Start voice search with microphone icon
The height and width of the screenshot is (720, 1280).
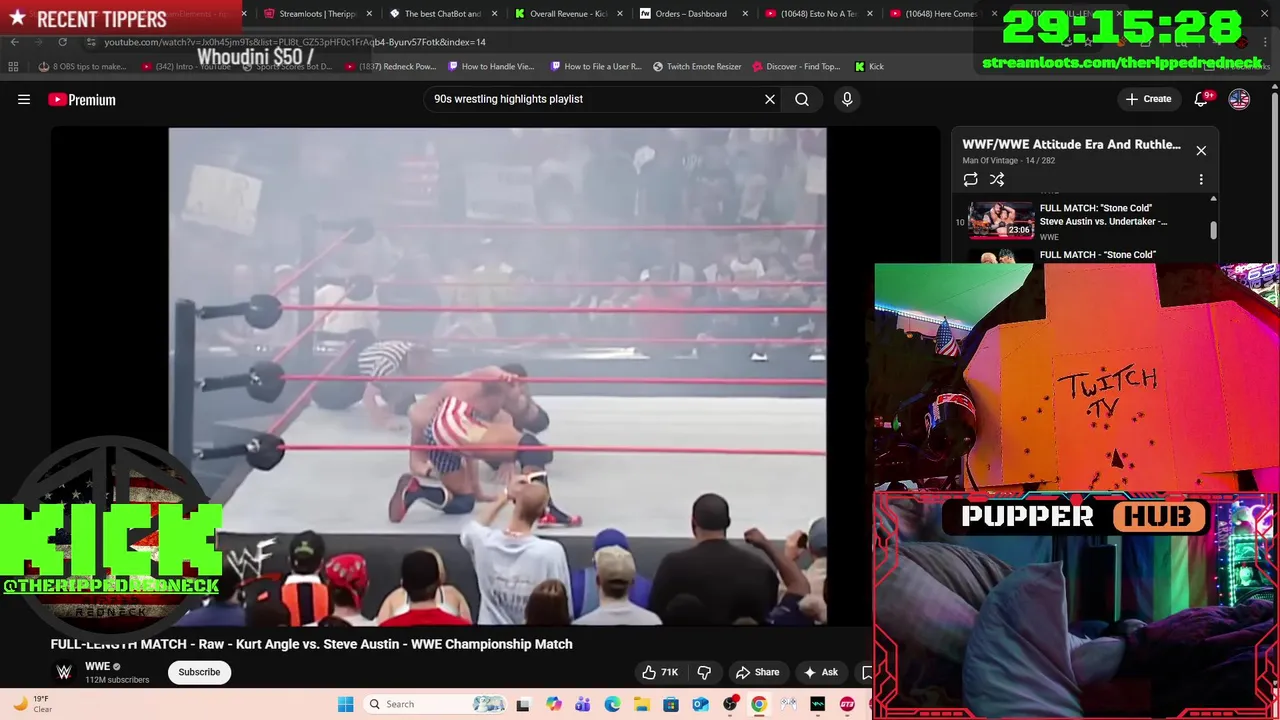pos(847,99)
